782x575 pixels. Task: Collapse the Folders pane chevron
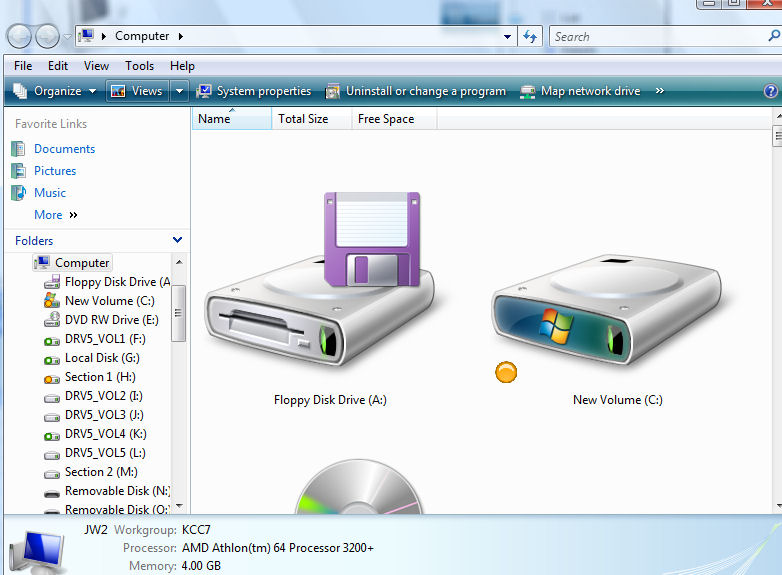[177, 240]
